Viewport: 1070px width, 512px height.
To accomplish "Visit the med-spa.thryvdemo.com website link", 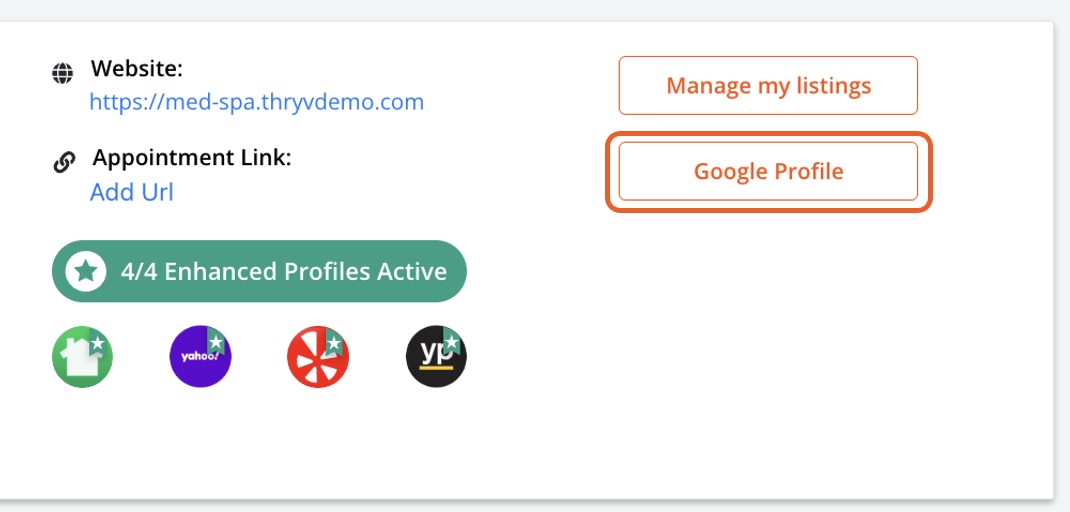I will coord(256,102).
